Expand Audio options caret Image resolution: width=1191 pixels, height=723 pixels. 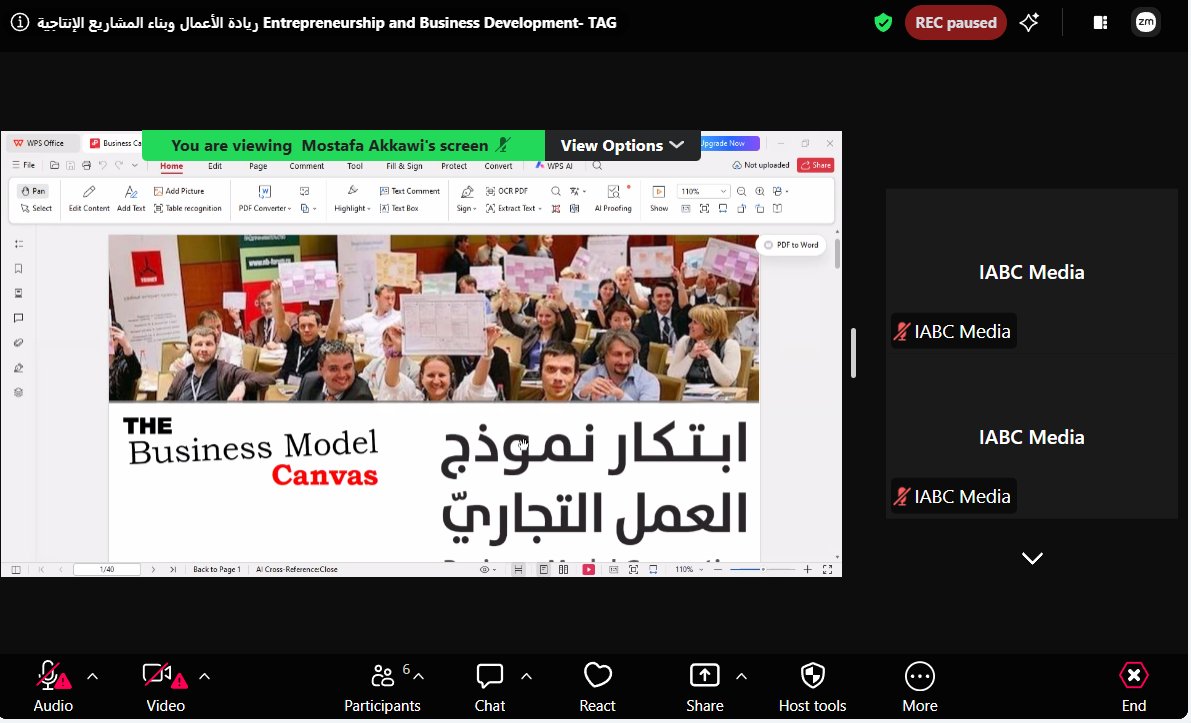pos(93,676)
